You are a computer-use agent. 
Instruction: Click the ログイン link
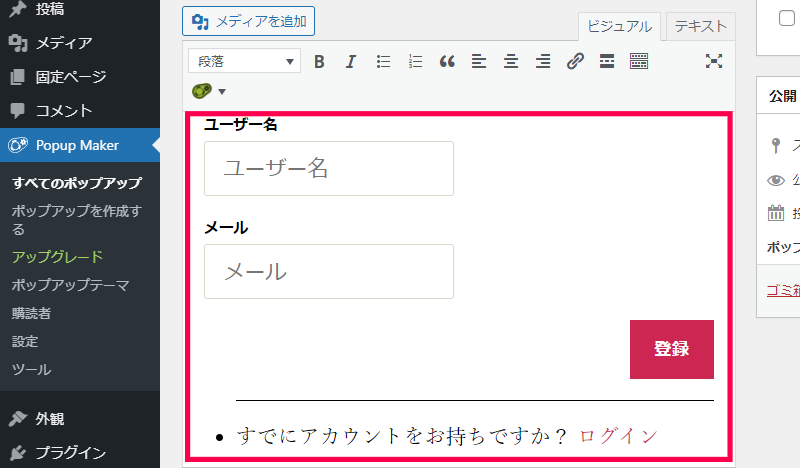click(618, 436)
